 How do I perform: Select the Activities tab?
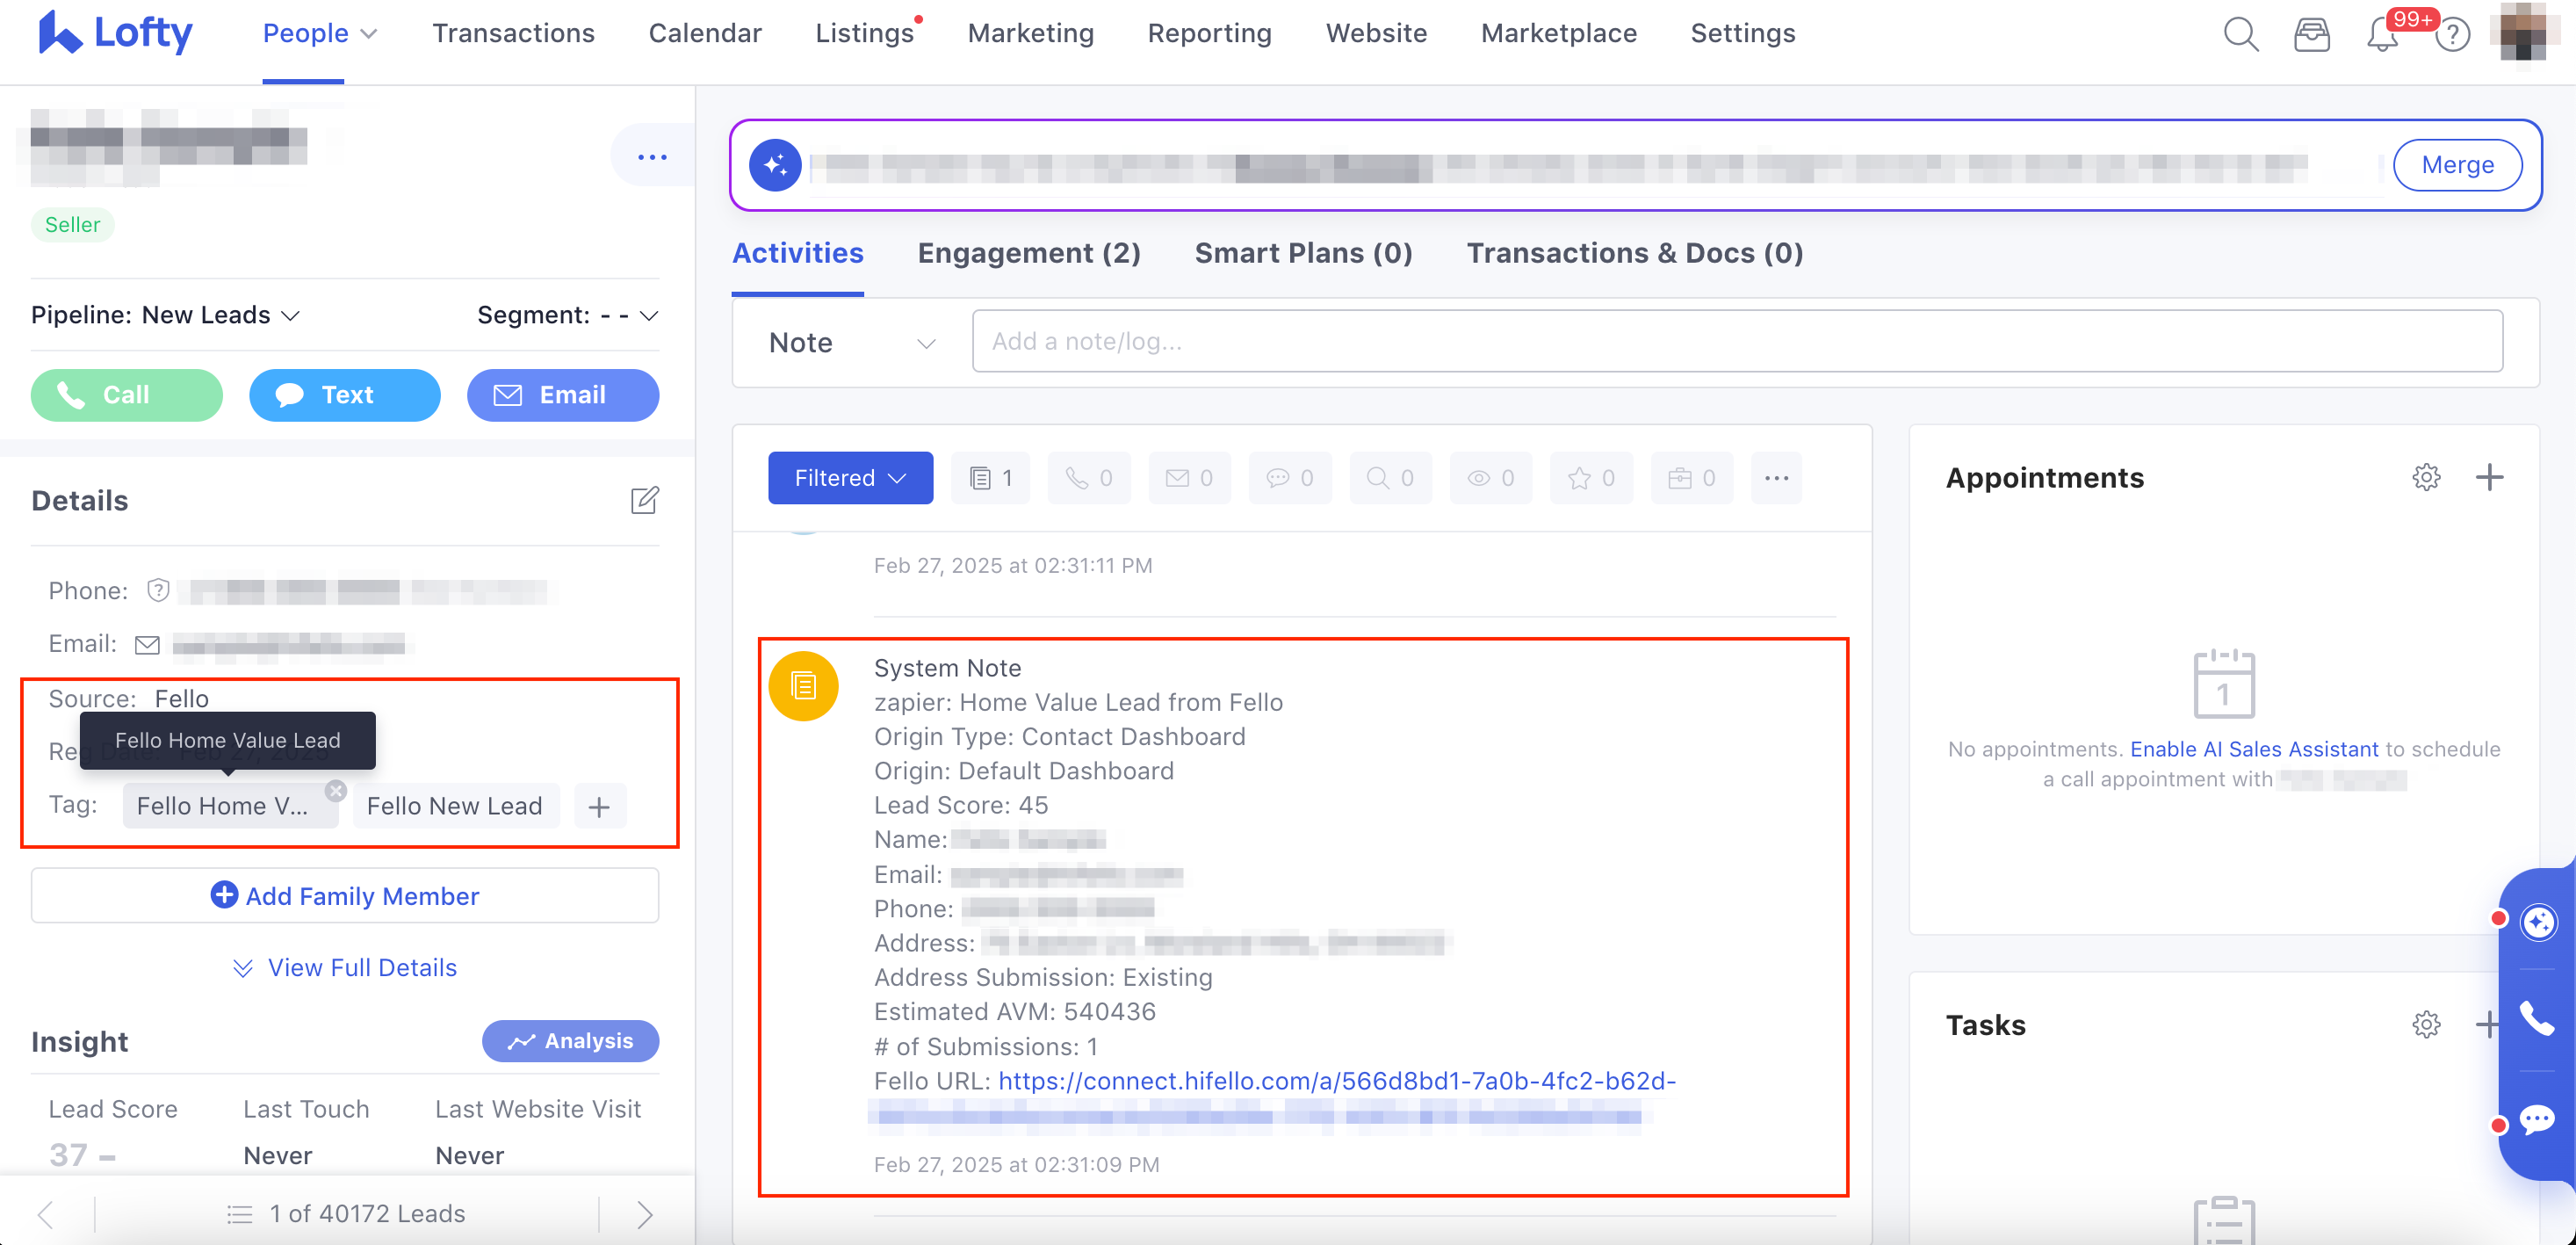click(x=798, y=253)
